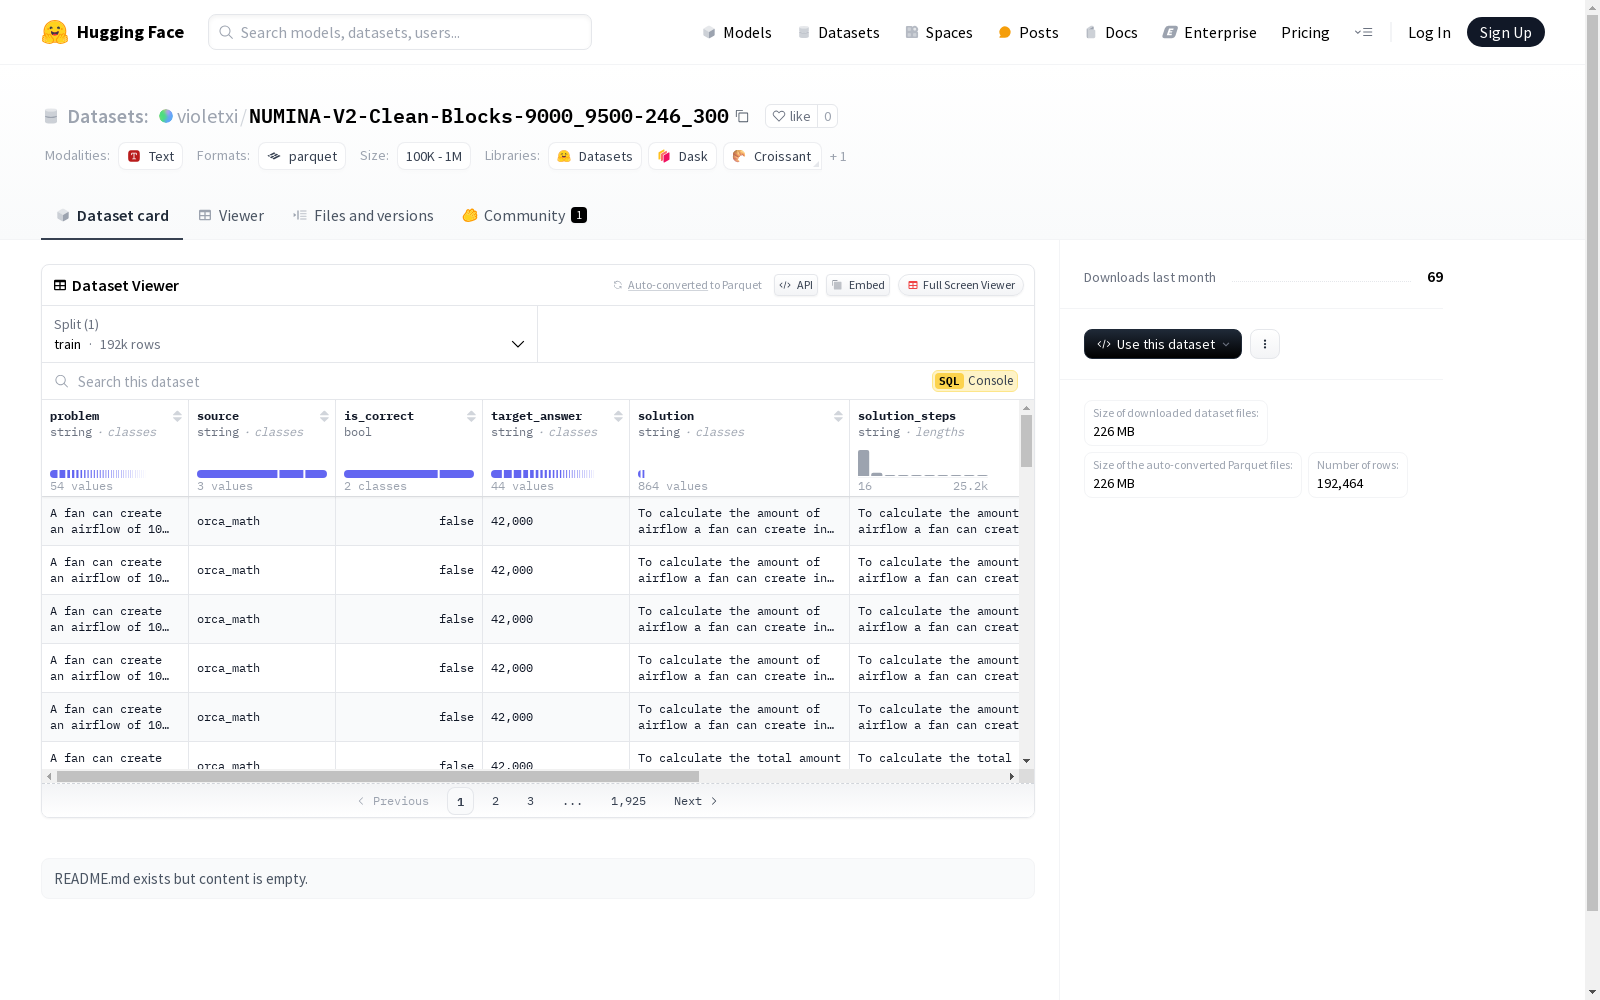Open the more options three-dot menu
The height and width of the screenshot is (1000, 1600).
click(x=1265, y=344)
